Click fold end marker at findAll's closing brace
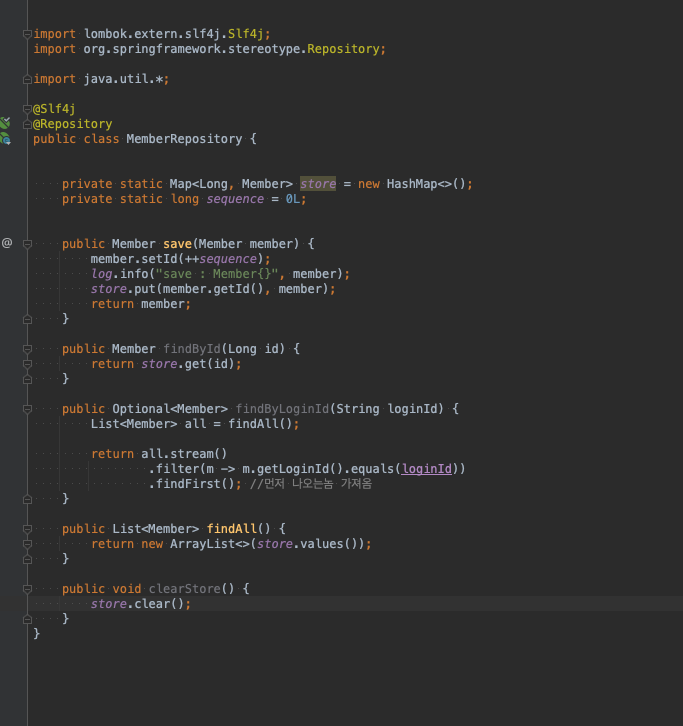The height and width of the screenshot is (726, 683). pos(27,559)
